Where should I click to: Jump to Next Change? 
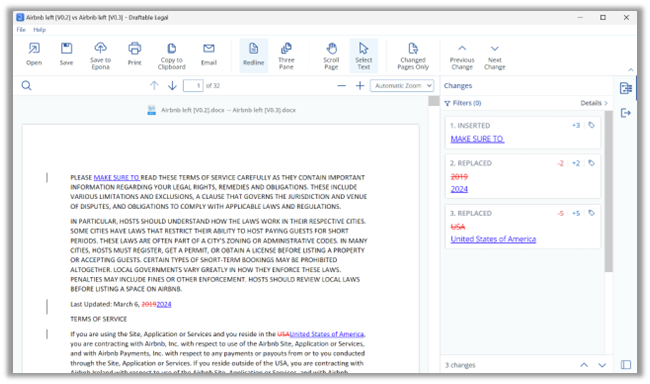[495, 57]
